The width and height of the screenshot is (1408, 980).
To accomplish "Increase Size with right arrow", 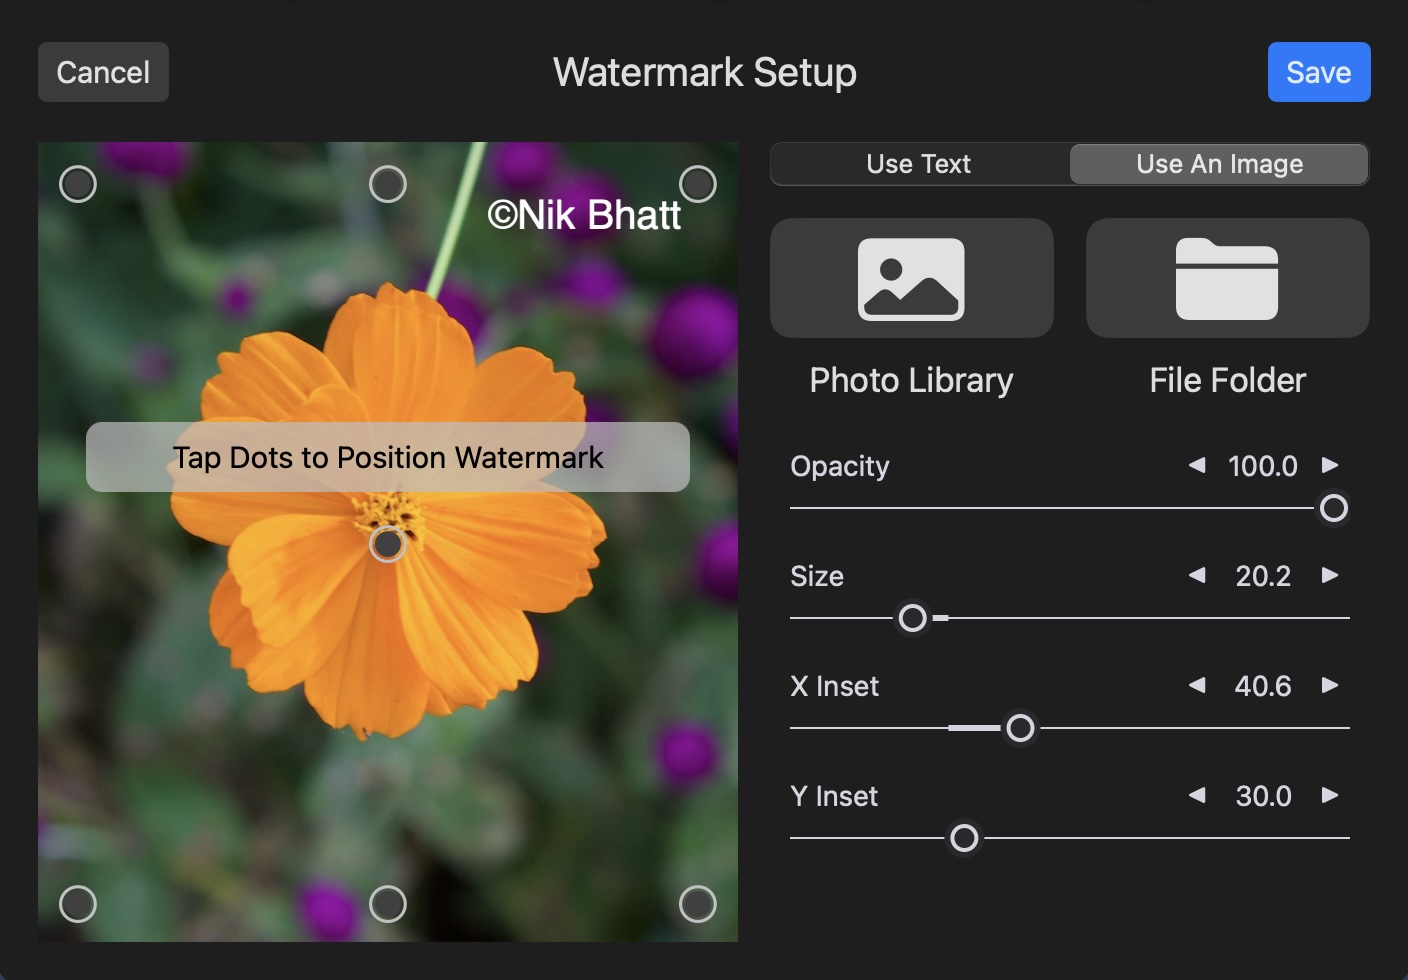I will [x=1330, y=575].
